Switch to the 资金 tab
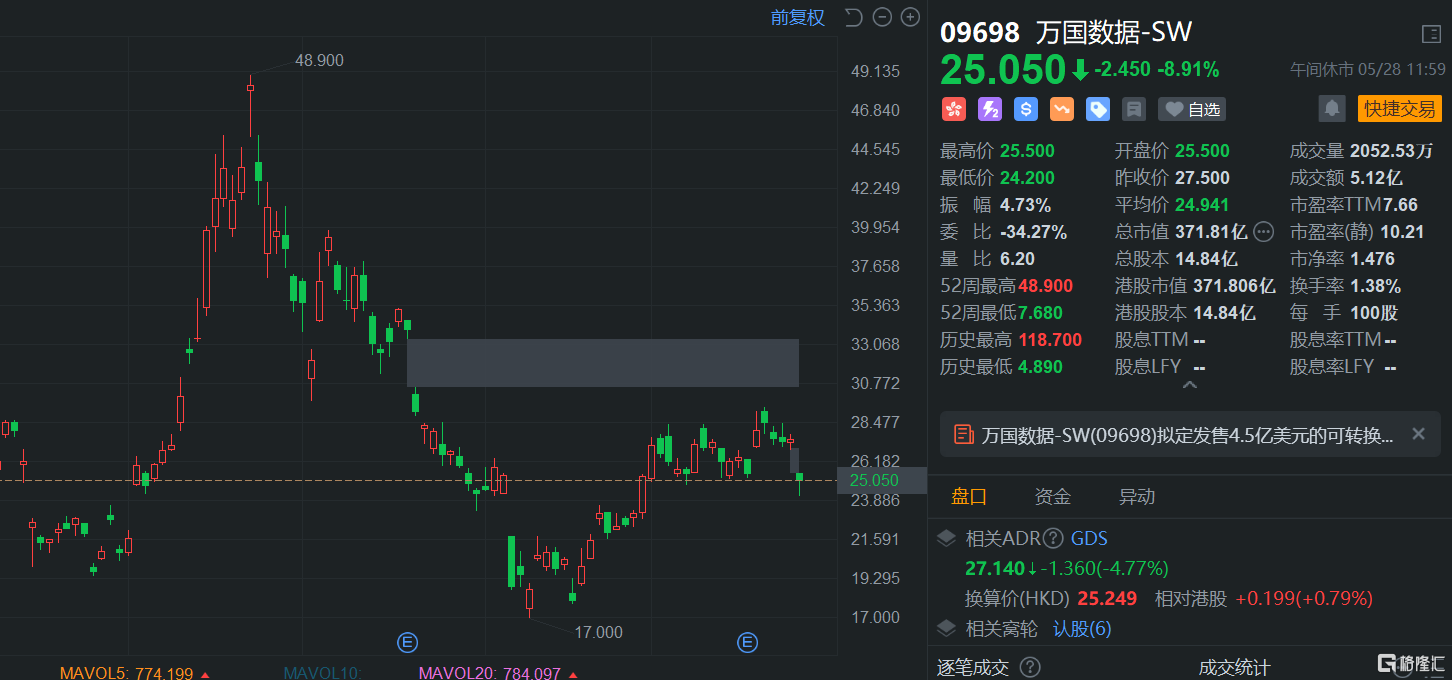This screenshot has width=1452, height=680. (x=1052, y=497)
